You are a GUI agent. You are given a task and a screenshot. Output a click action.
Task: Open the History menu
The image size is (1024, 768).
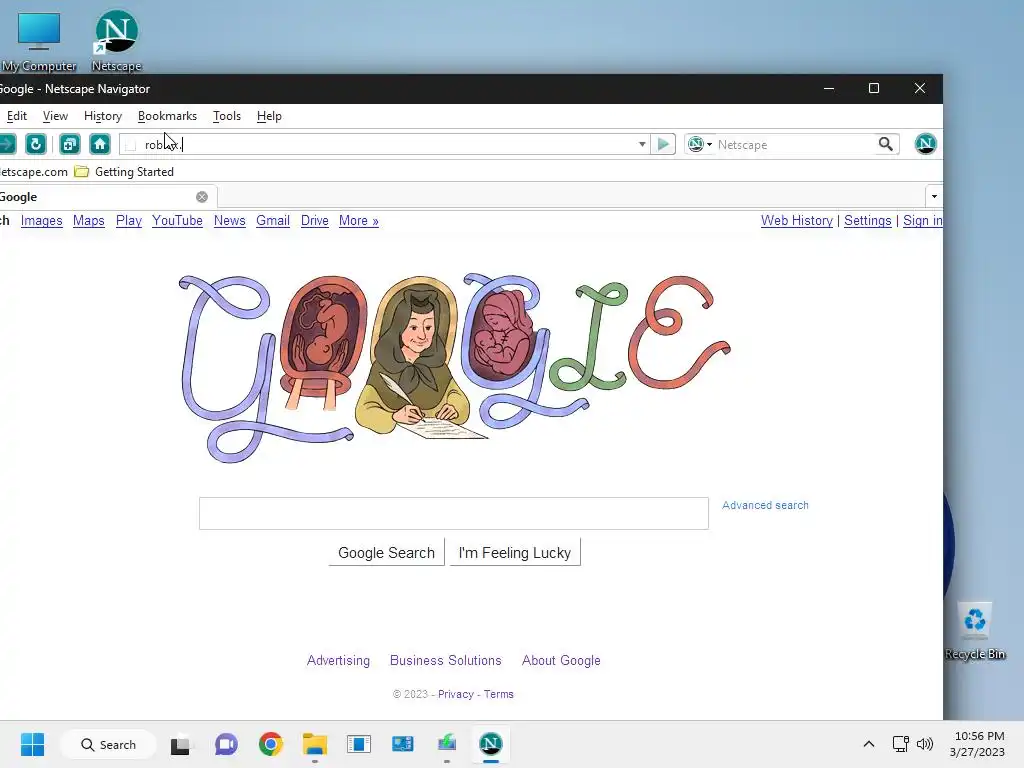pos(103,116)
